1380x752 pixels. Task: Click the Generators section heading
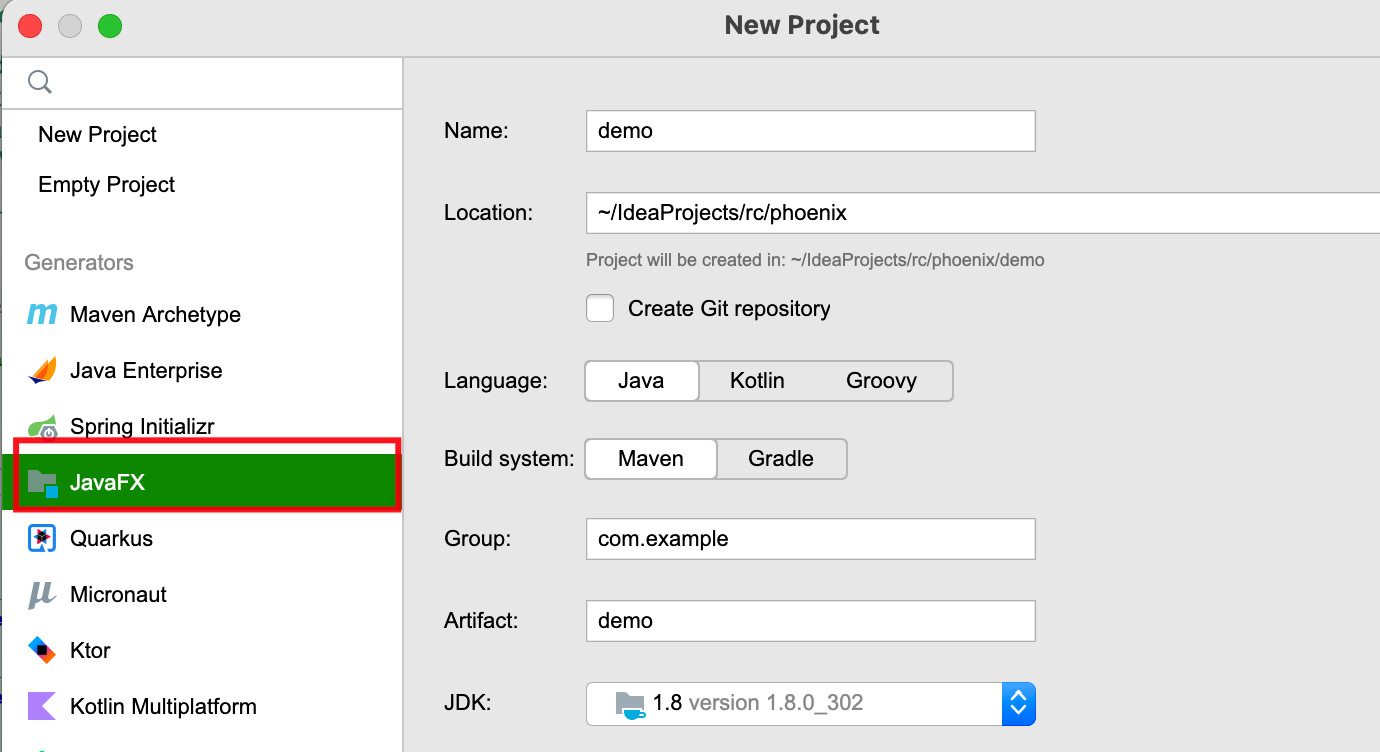pyautogui.click(x=79, y=262)
